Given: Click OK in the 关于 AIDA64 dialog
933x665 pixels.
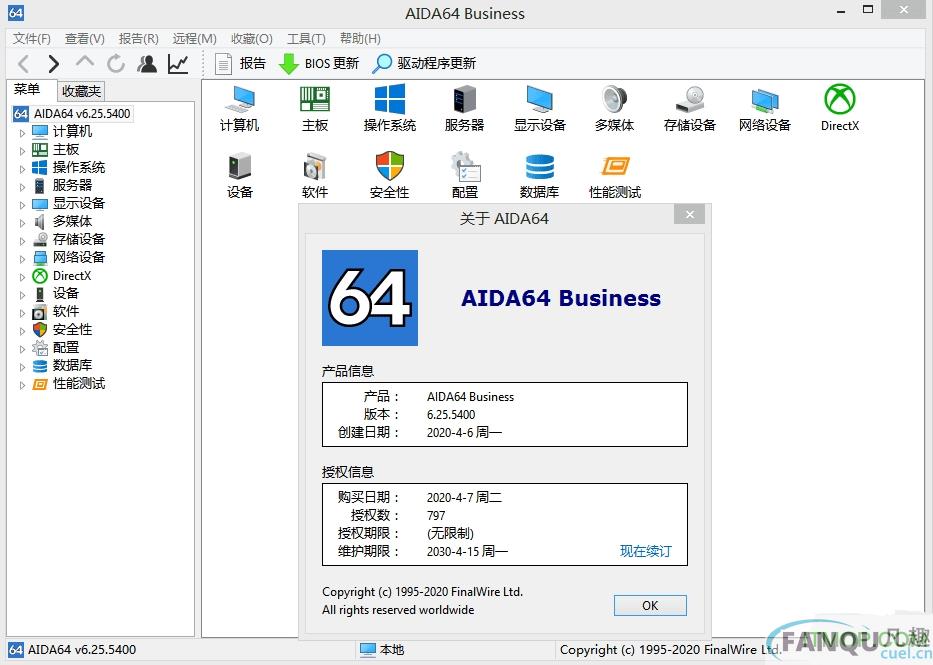Looking at the screenshot, I should [650, 606].
